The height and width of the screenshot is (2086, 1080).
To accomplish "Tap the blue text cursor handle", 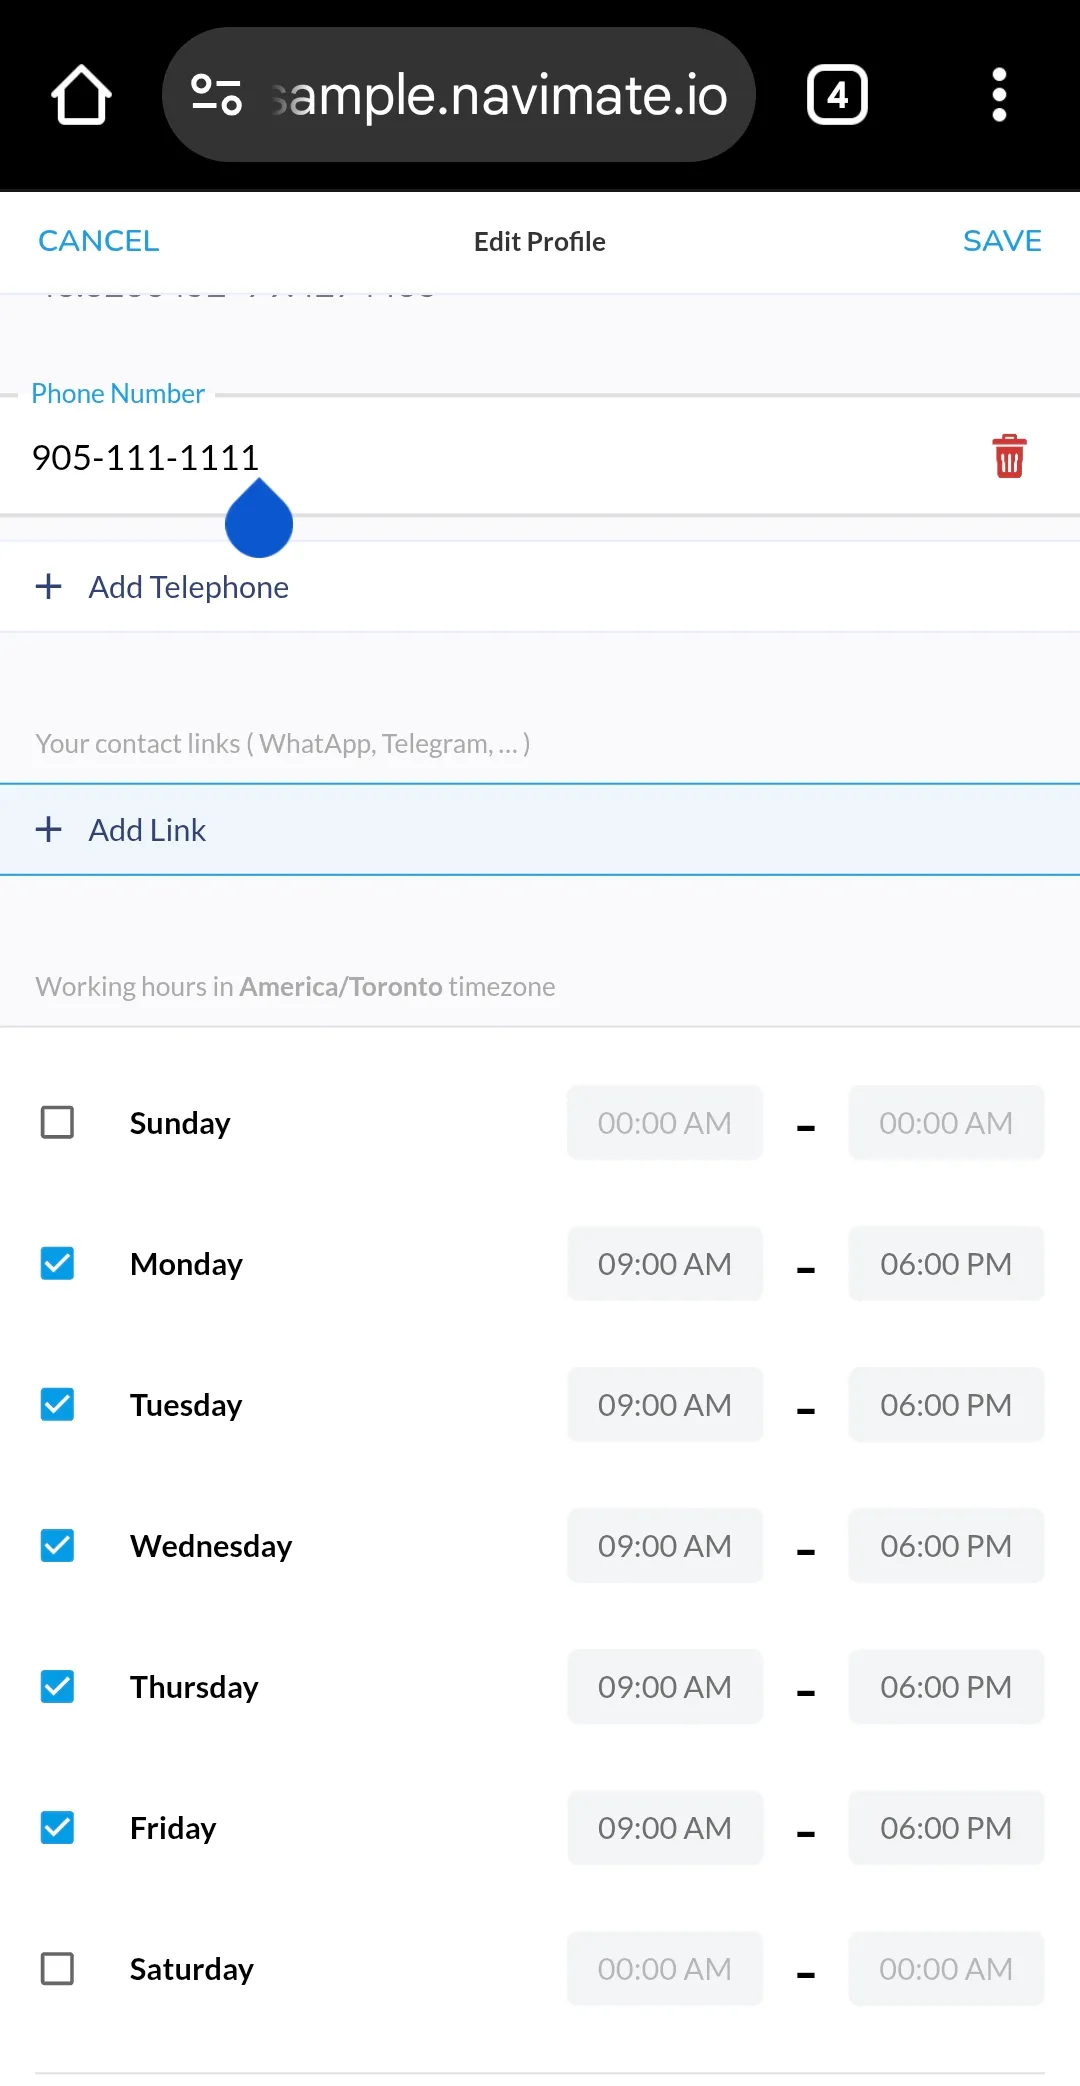I will (259, 522).
